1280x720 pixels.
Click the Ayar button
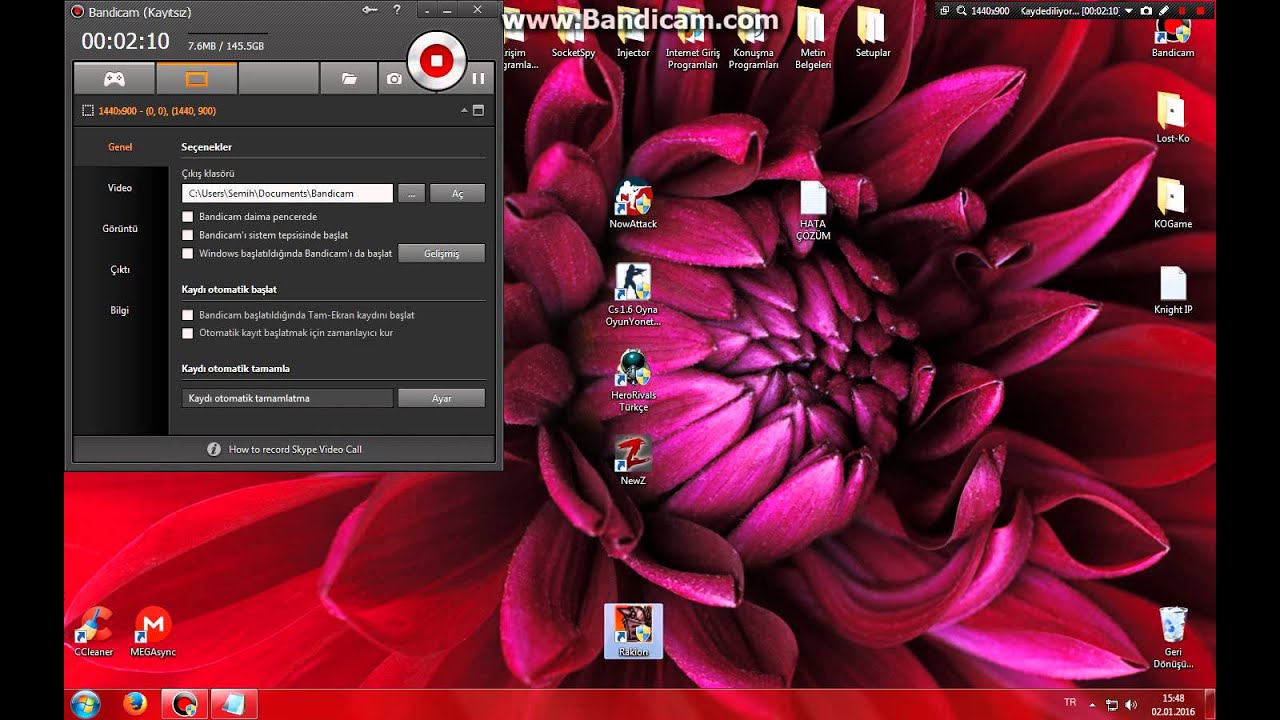441,398
